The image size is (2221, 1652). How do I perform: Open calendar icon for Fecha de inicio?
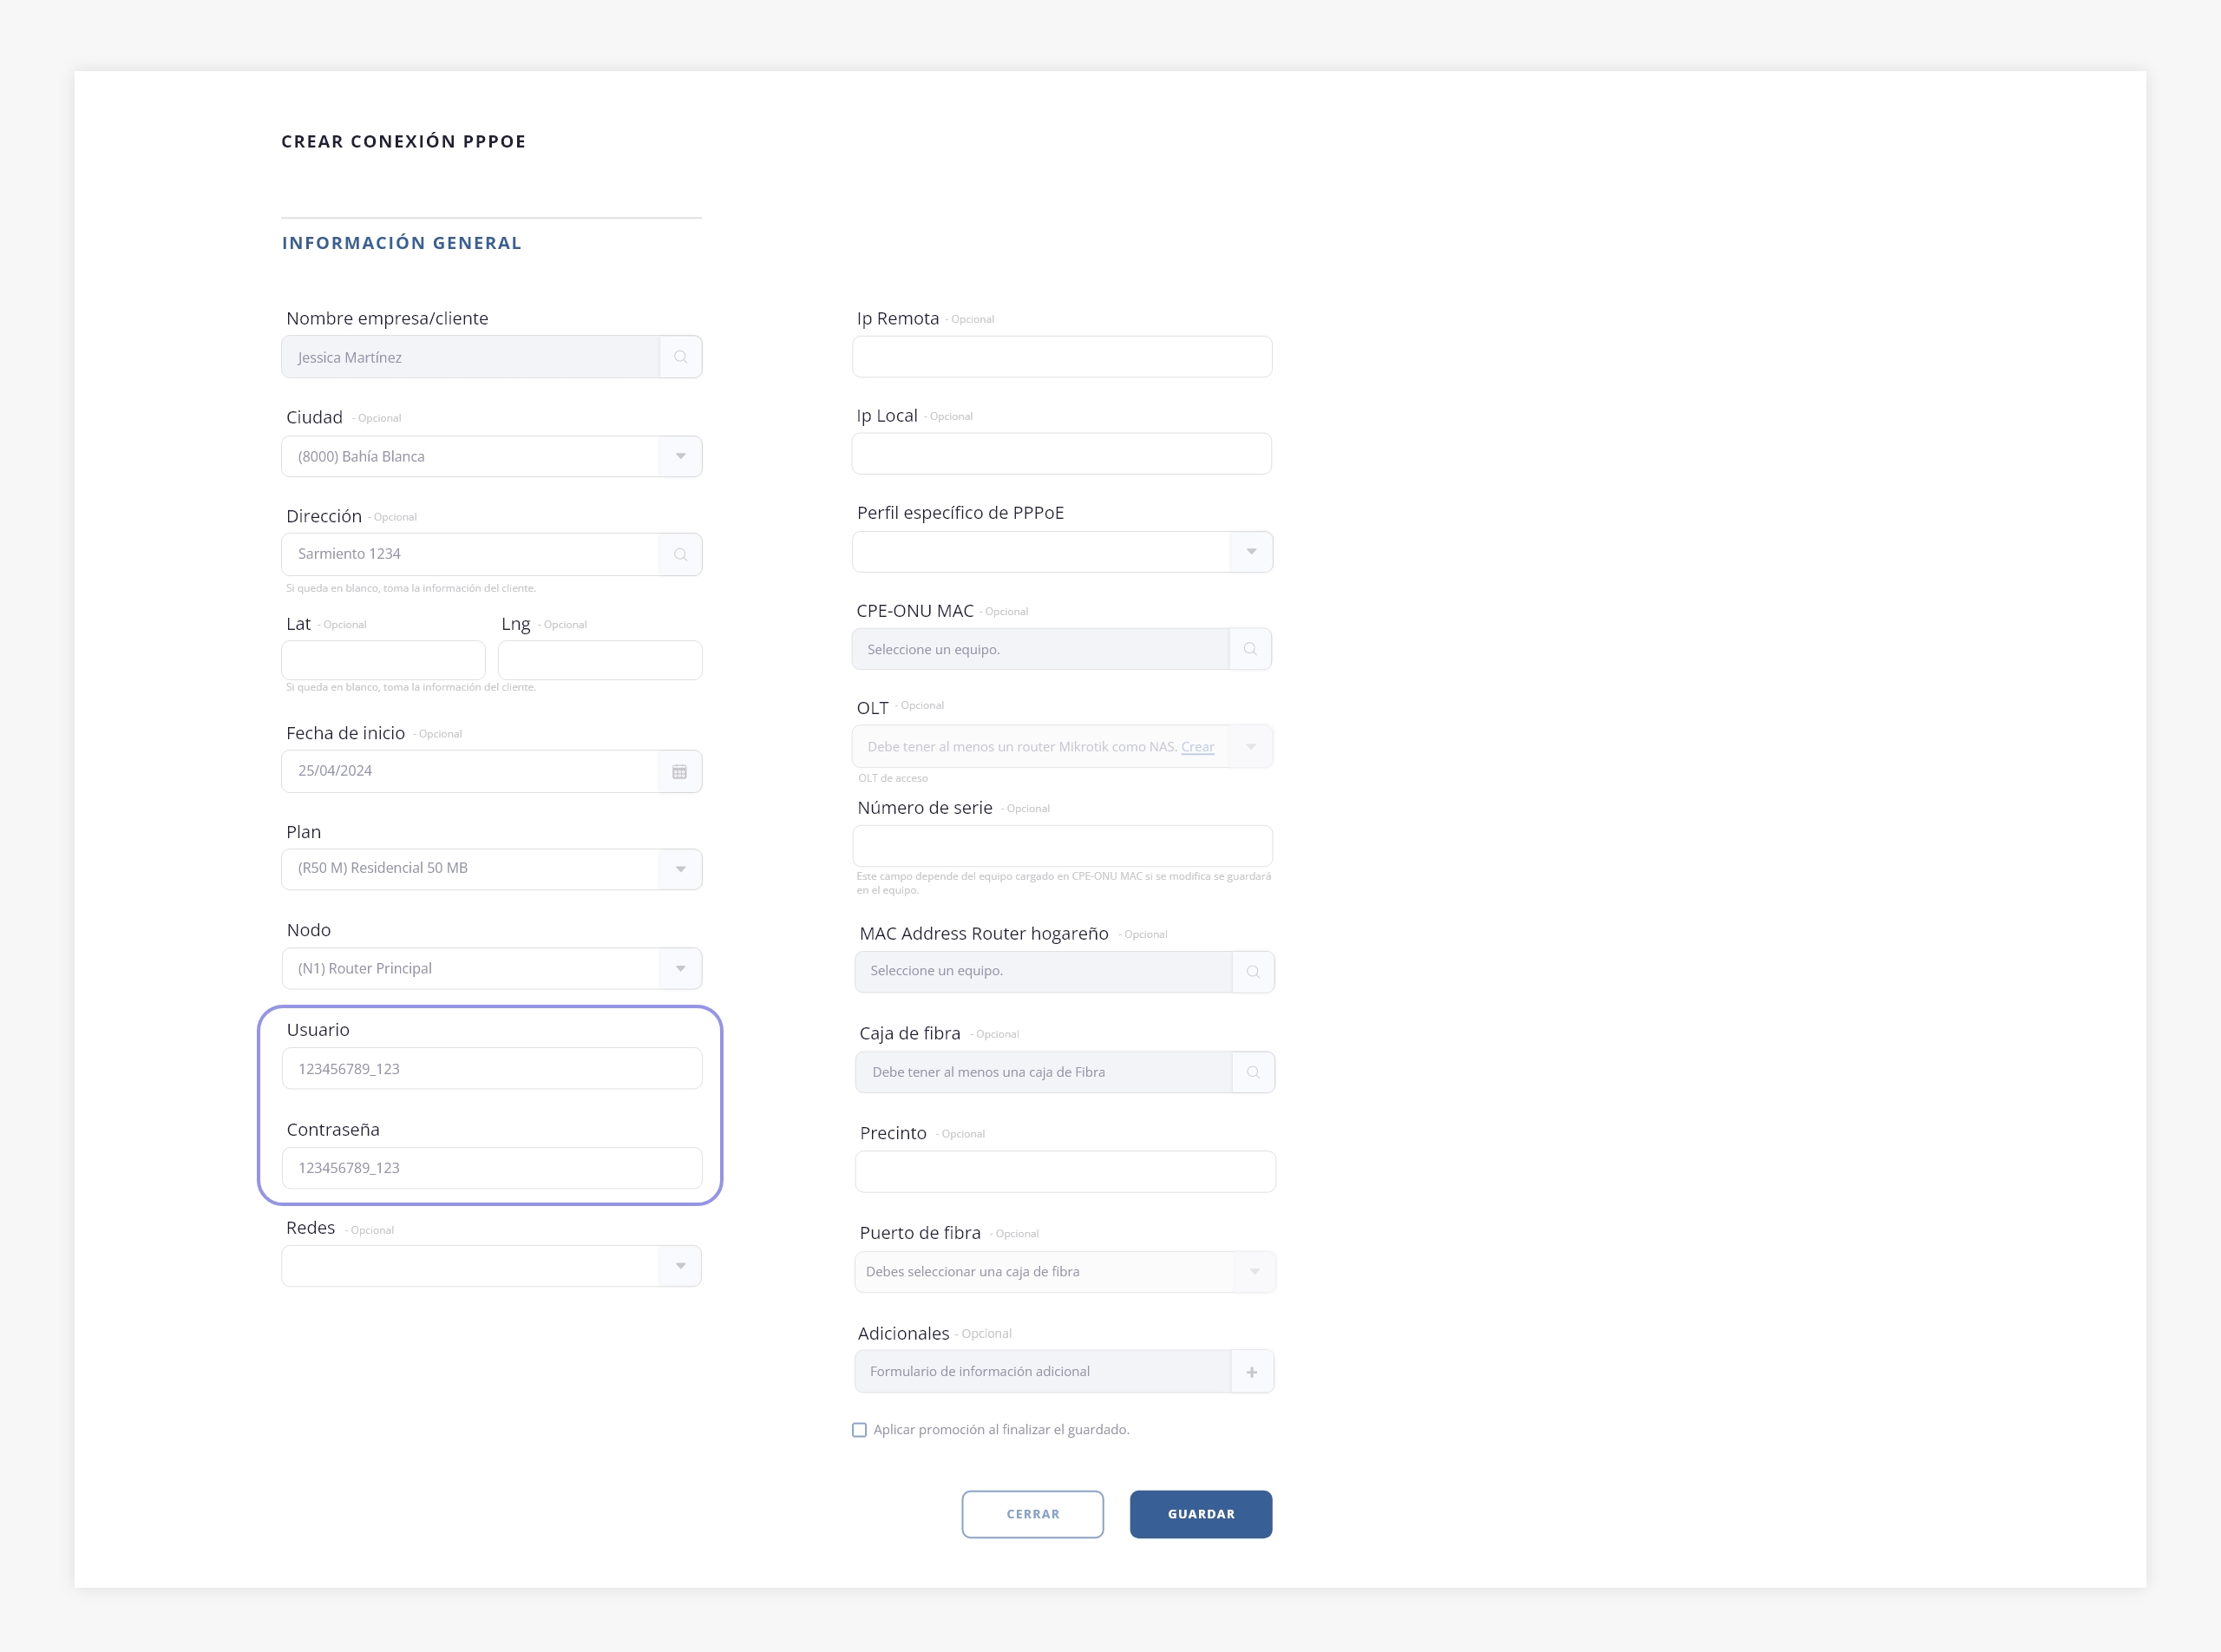[680, 771]
